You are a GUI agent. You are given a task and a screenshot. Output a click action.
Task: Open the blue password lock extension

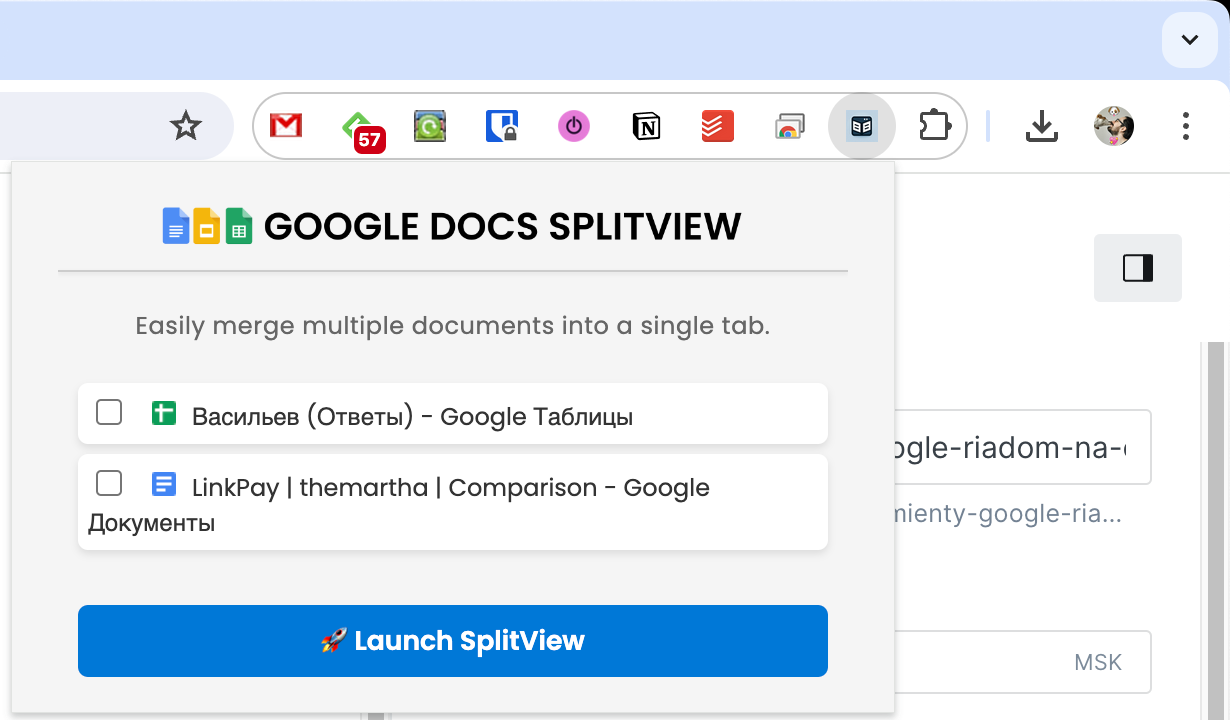click(502, 126)
